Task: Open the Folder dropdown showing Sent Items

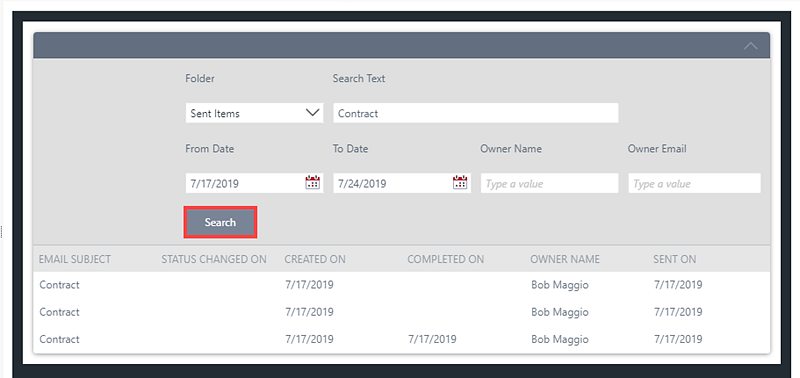Action: [255, 113]
